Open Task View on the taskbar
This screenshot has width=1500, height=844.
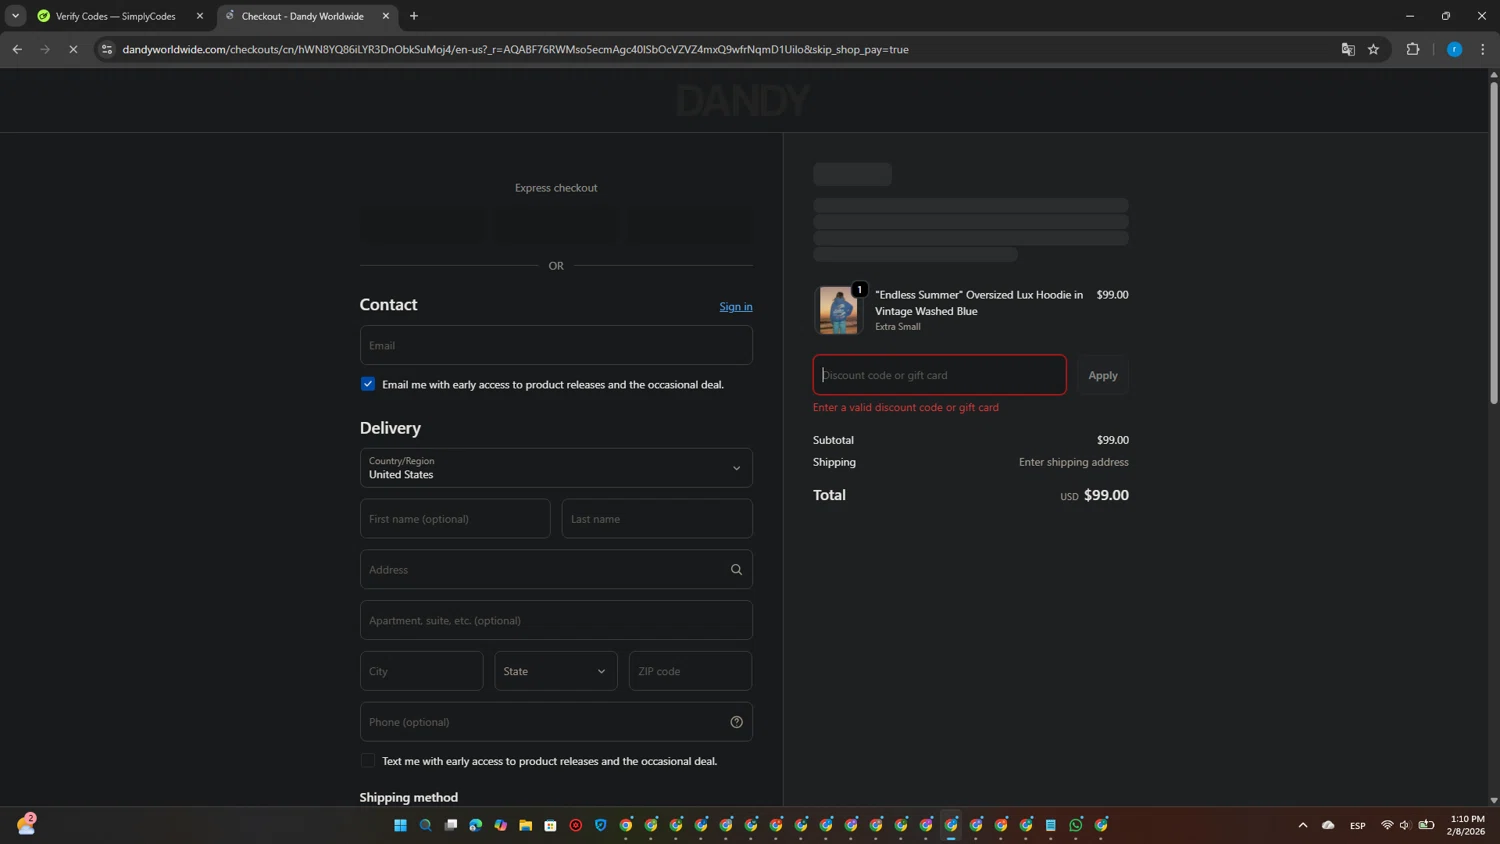click(x=450, y=825)
